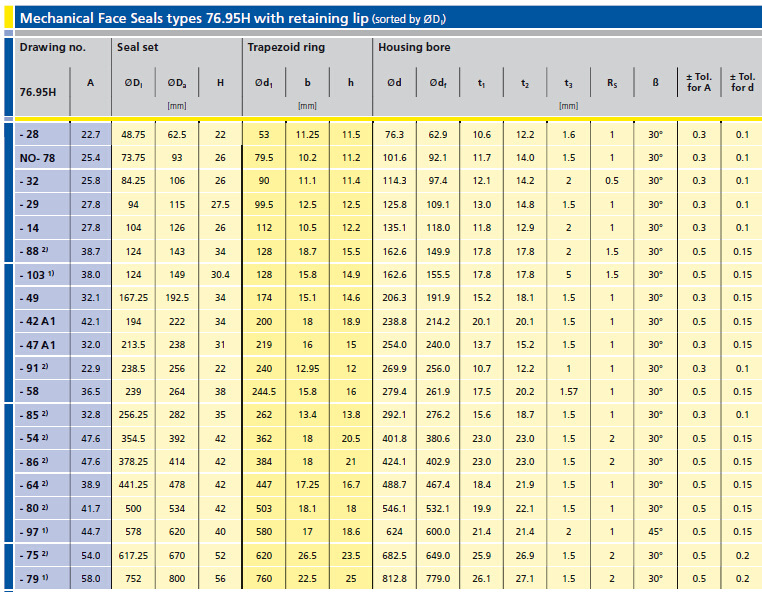Click the Ødf value '600.0'
Image resolution: width=762 pixels, height=592 pixels.
[438, 532]
